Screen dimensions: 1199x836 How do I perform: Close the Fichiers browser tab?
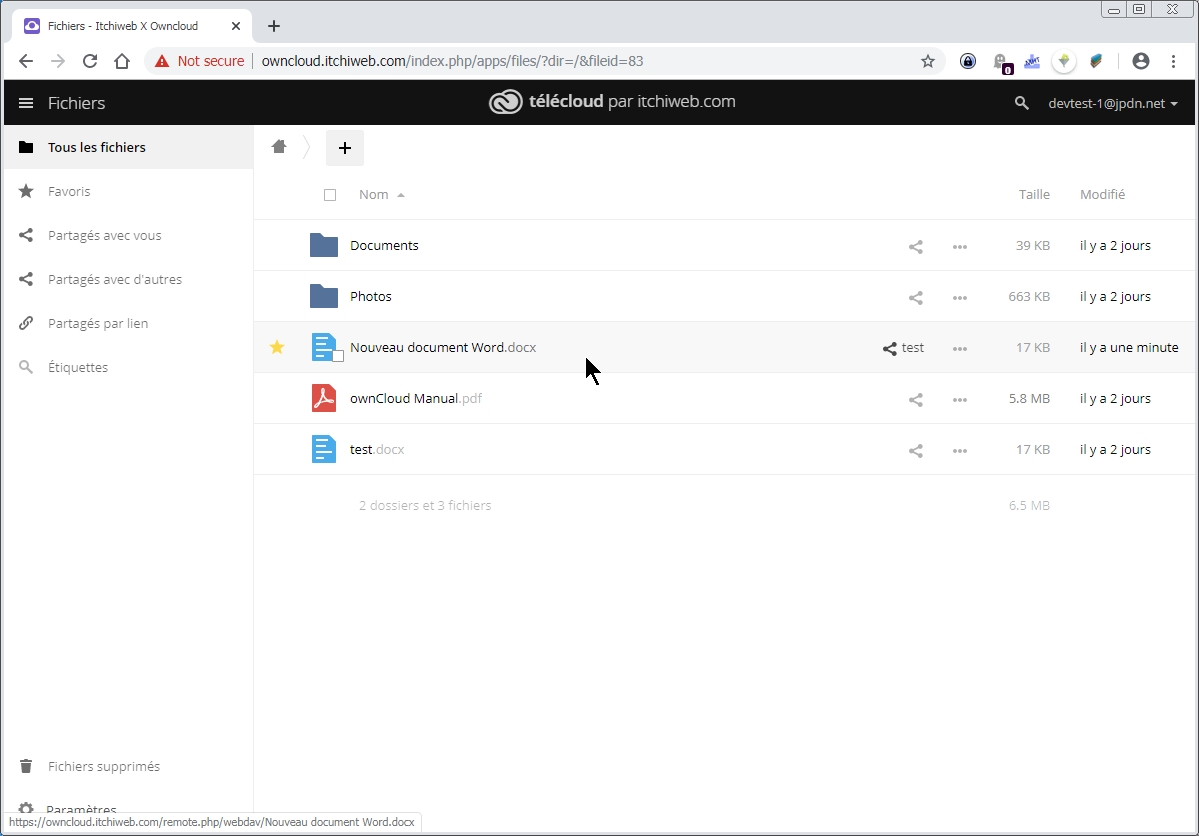[x=236, y=26]
